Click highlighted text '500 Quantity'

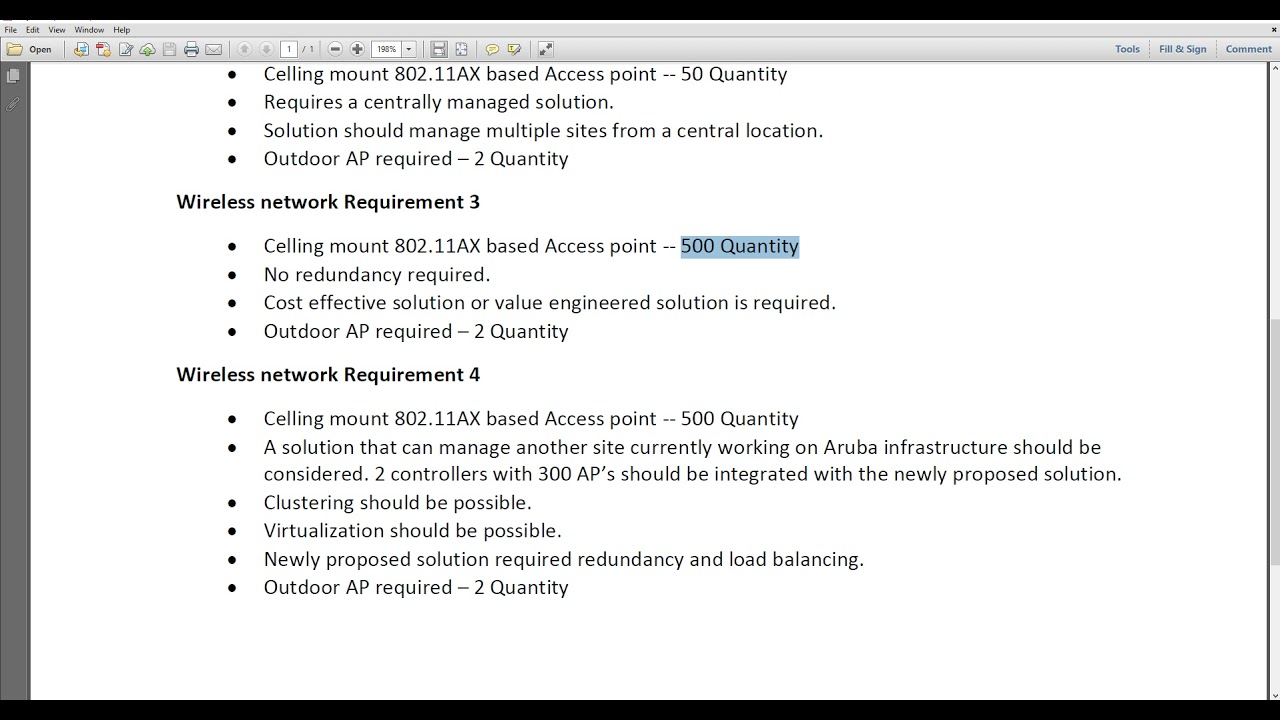(740, 246)
